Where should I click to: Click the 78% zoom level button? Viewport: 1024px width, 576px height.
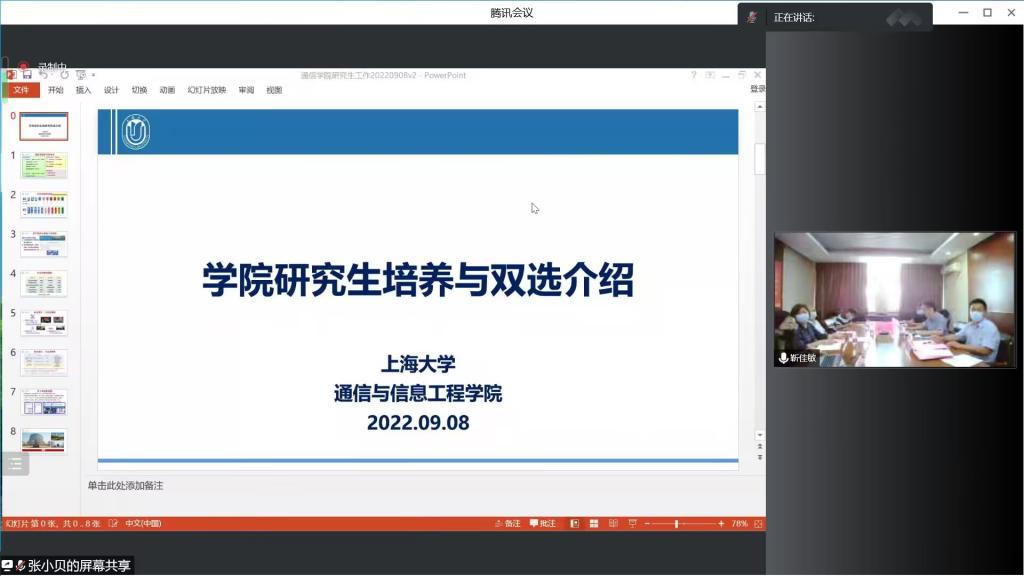pos(739,523)
